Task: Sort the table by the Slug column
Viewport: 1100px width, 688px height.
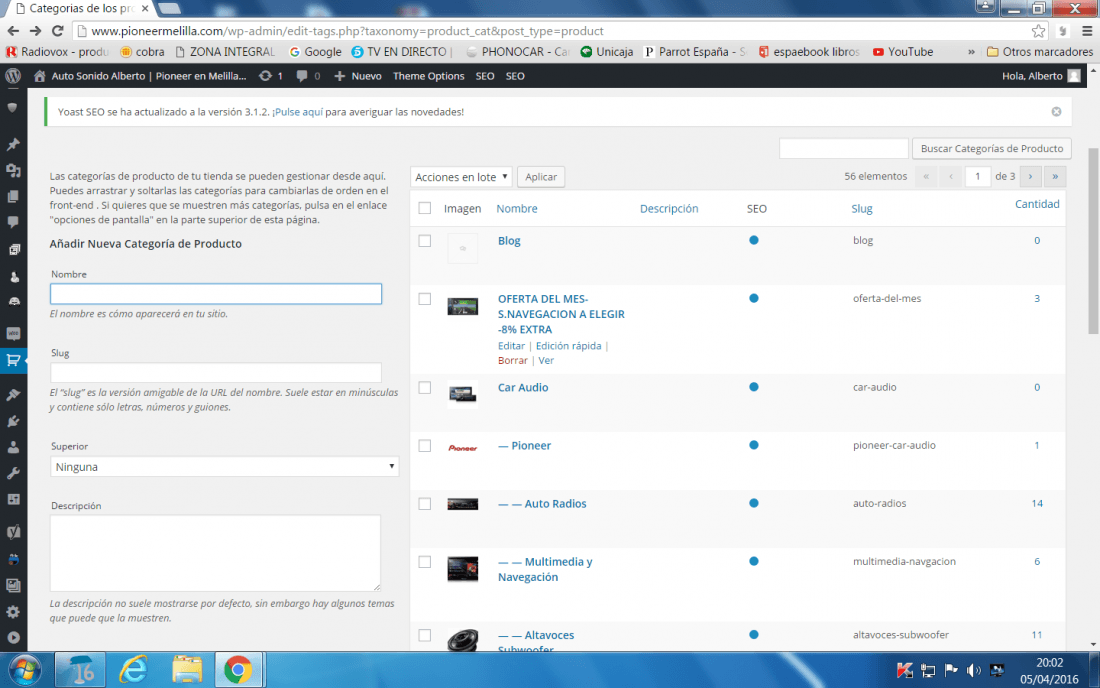Action: (862, 208)
